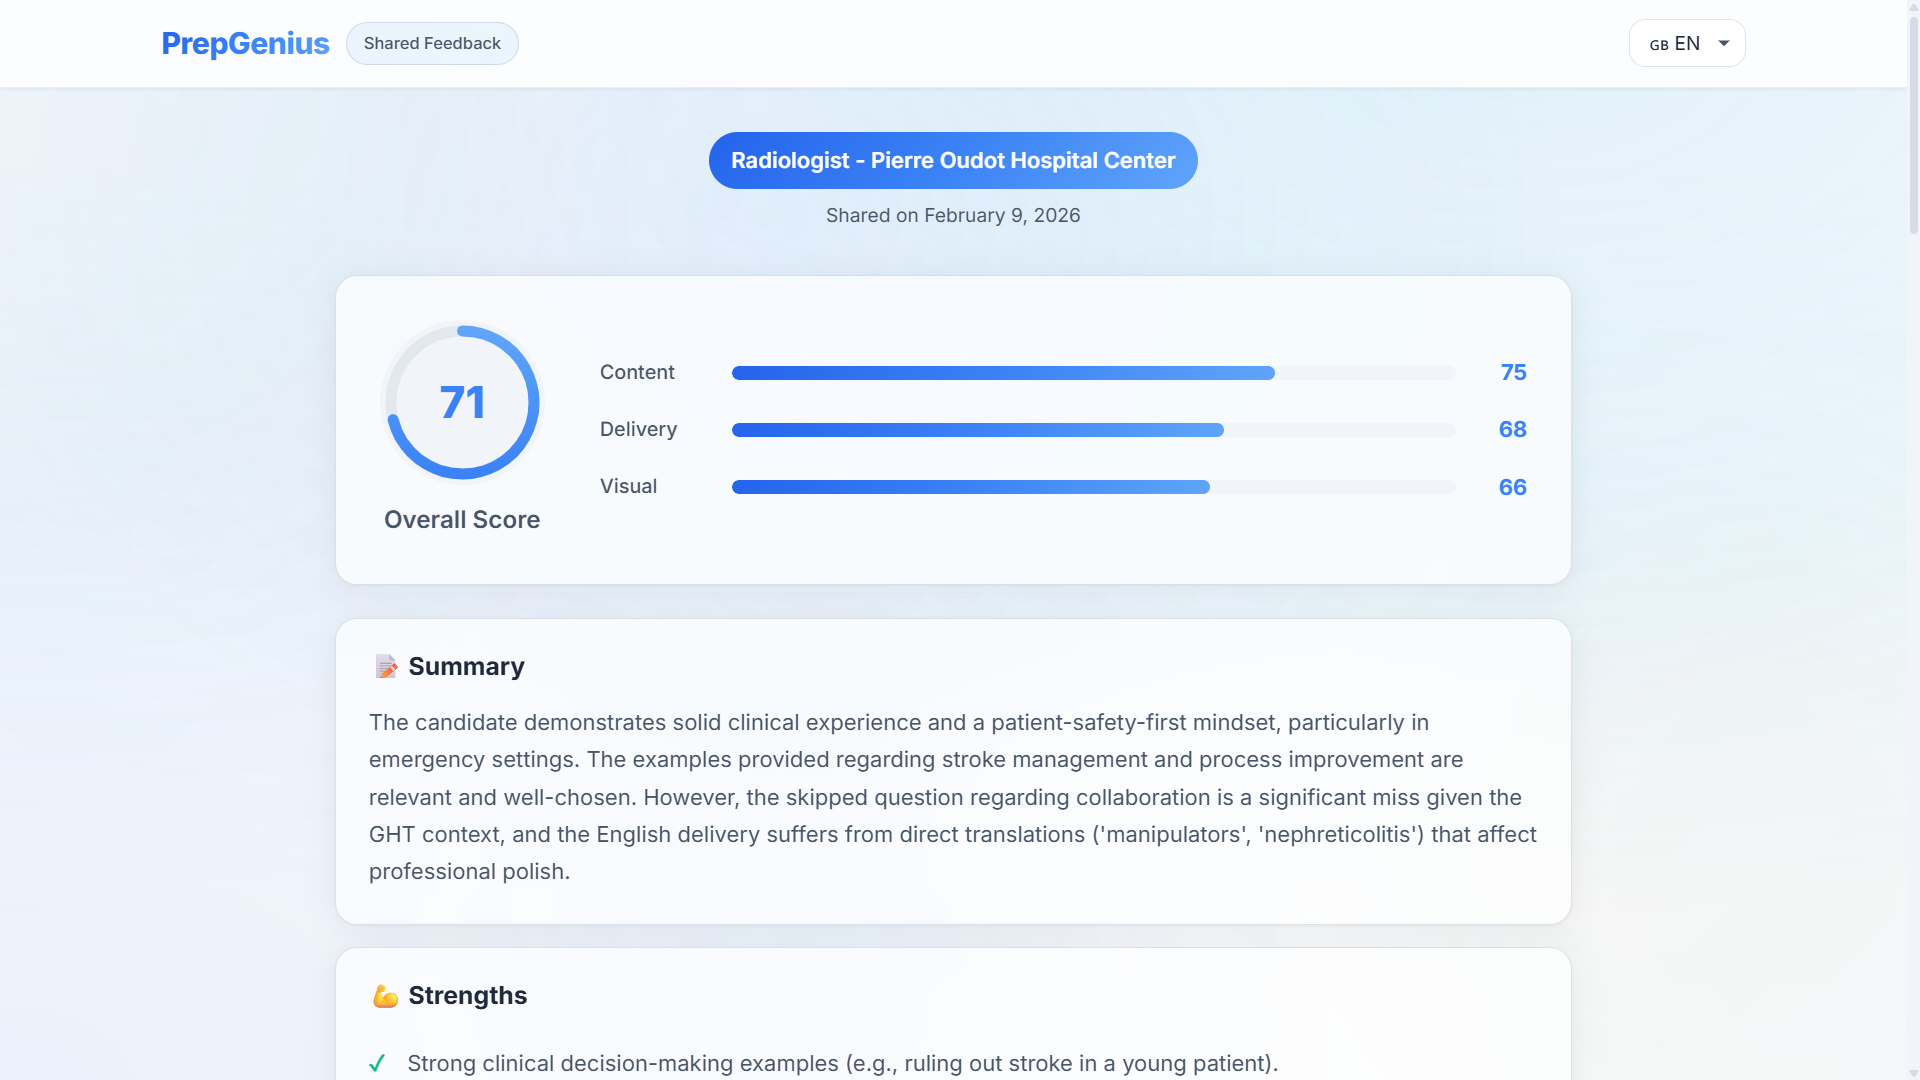This screenshot has width=1920, height=1080.
Task: Click the GB flag code icon
Action: pyautogui.click(x=1658, y=45)
